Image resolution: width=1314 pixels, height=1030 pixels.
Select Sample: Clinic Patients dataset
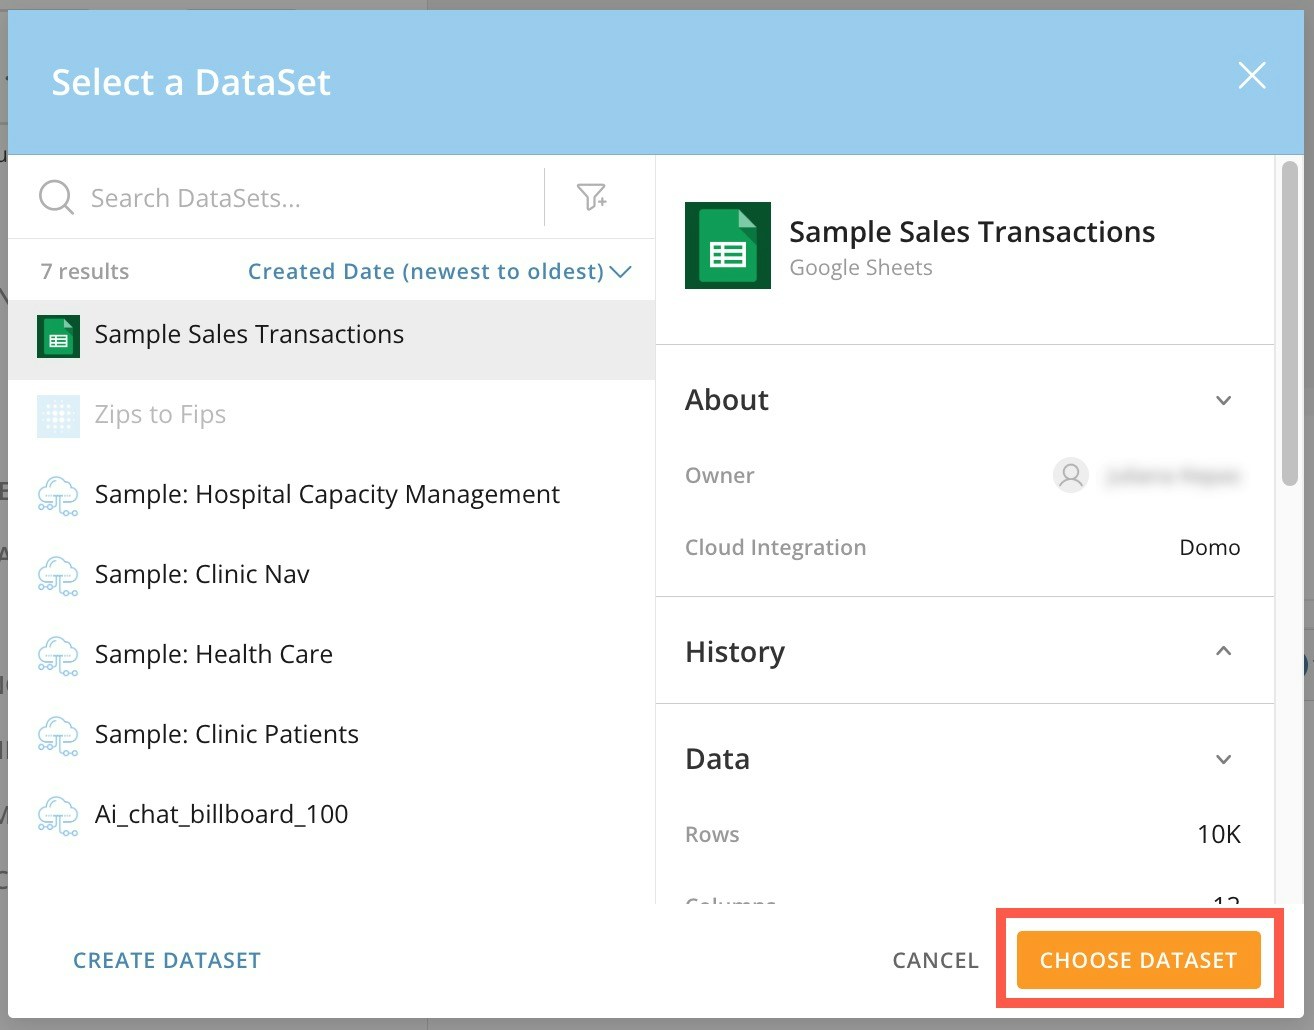pyautogui.click(x=331, y=735)
